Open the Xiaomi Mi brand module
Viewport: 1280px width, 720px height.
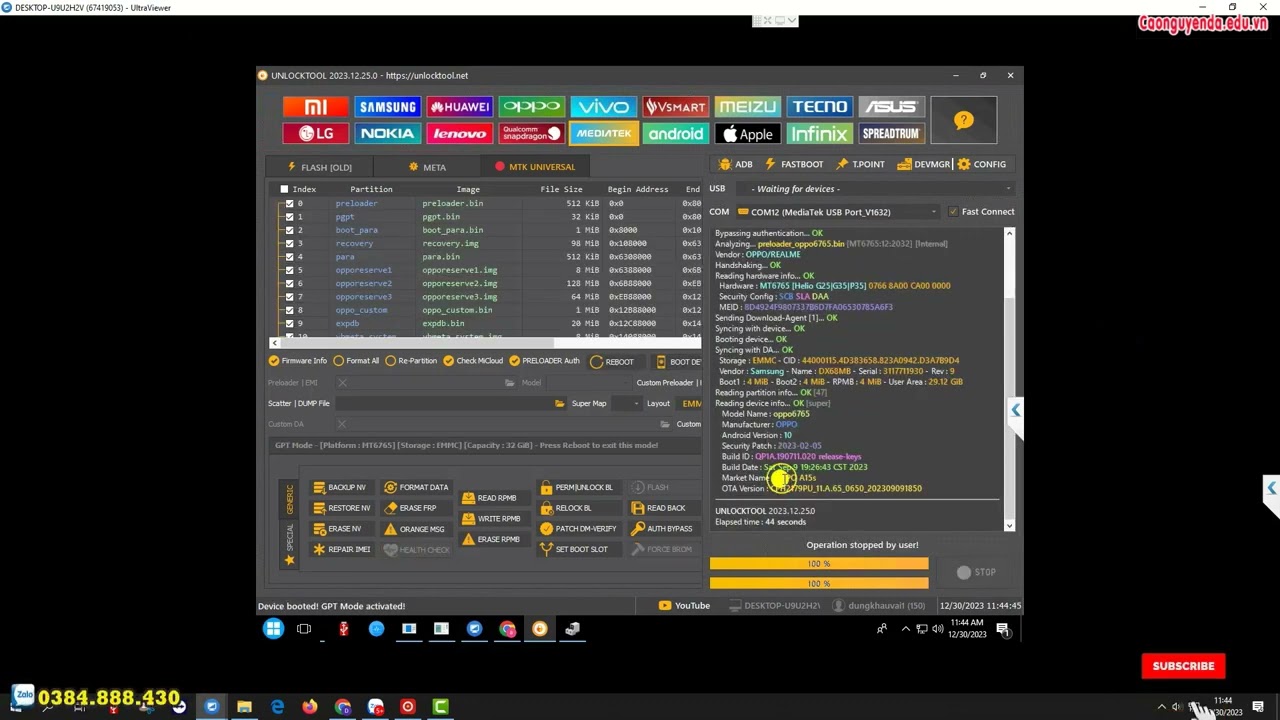point(315,107)
